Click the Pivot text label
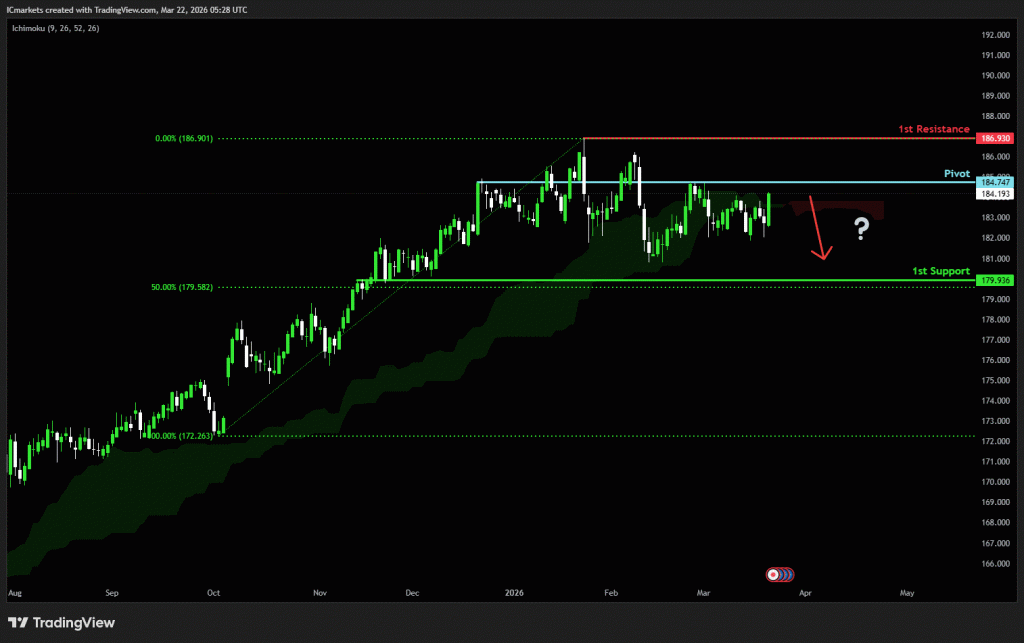 point(957,173)
